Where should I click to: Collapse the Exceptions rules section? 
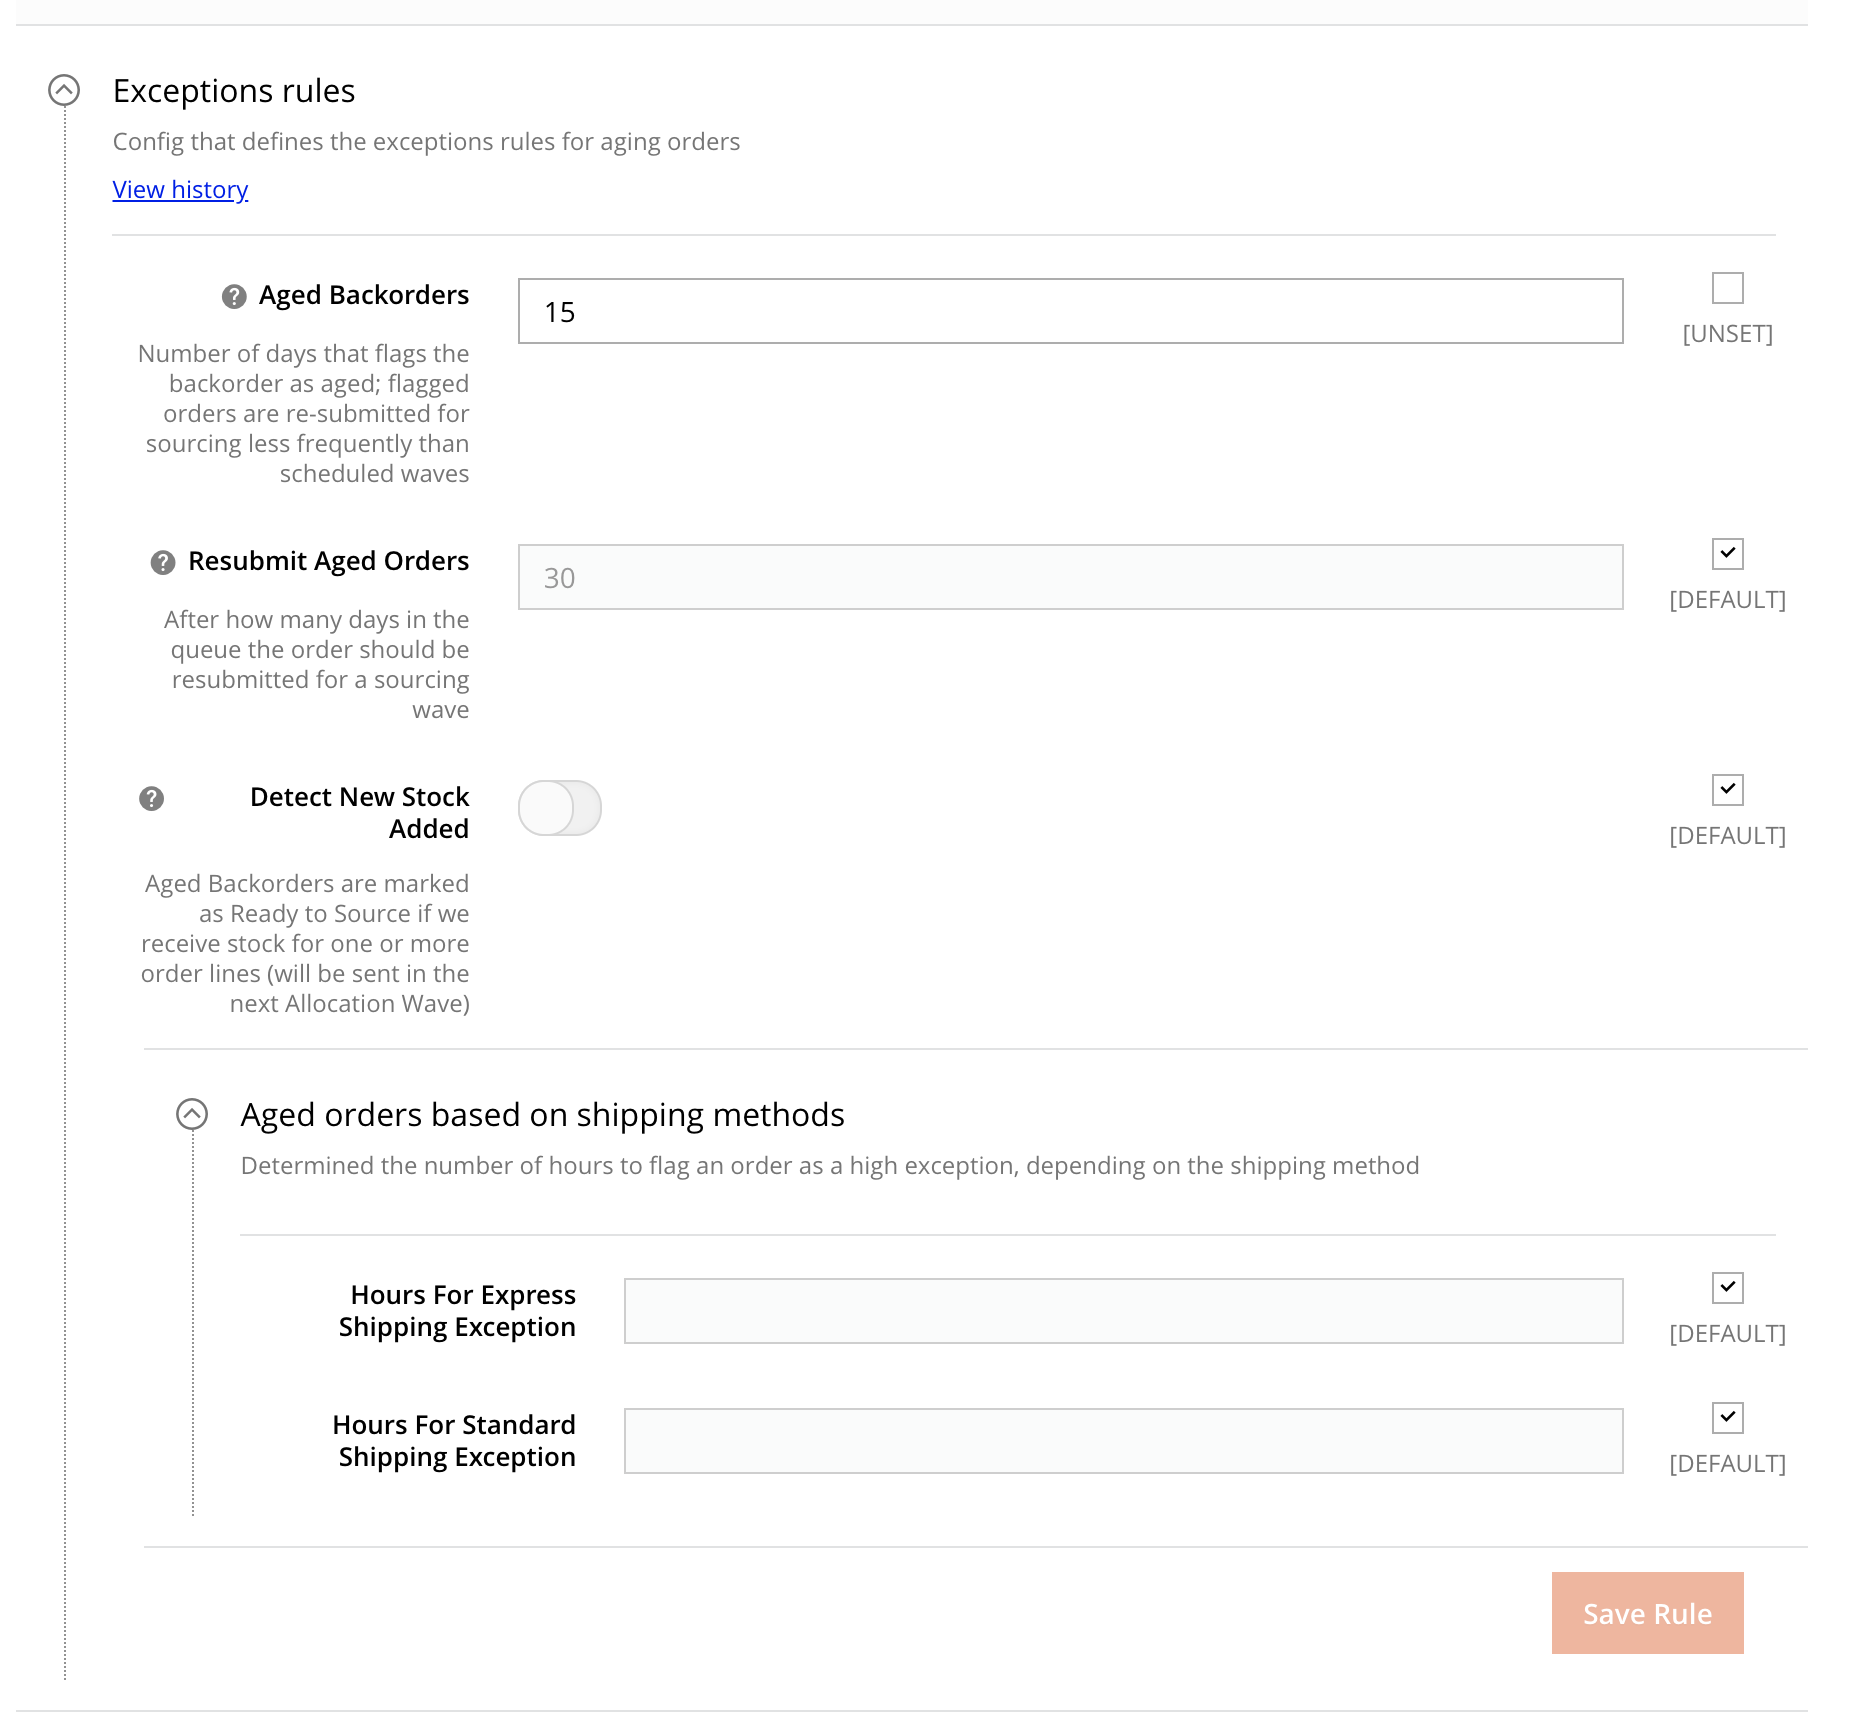coord(64,90)
